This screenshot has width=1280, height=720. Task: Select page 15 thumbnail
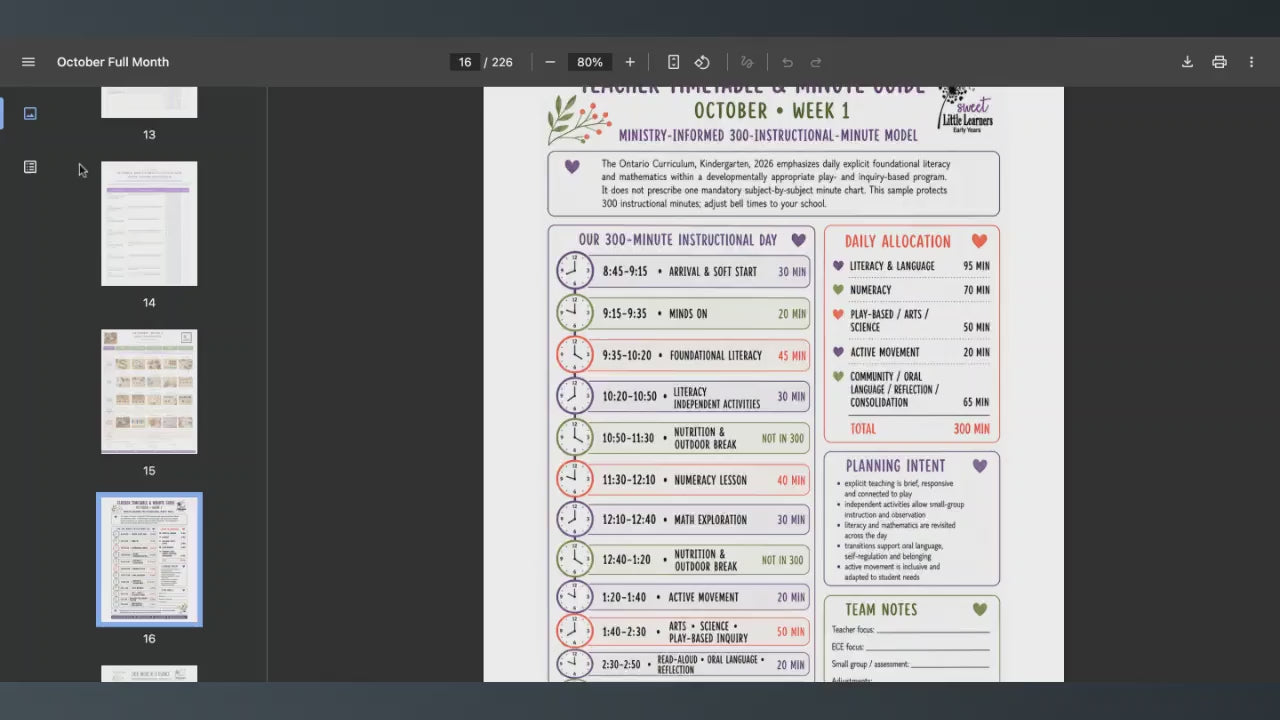pyautogui.click(x=149, y=392)
